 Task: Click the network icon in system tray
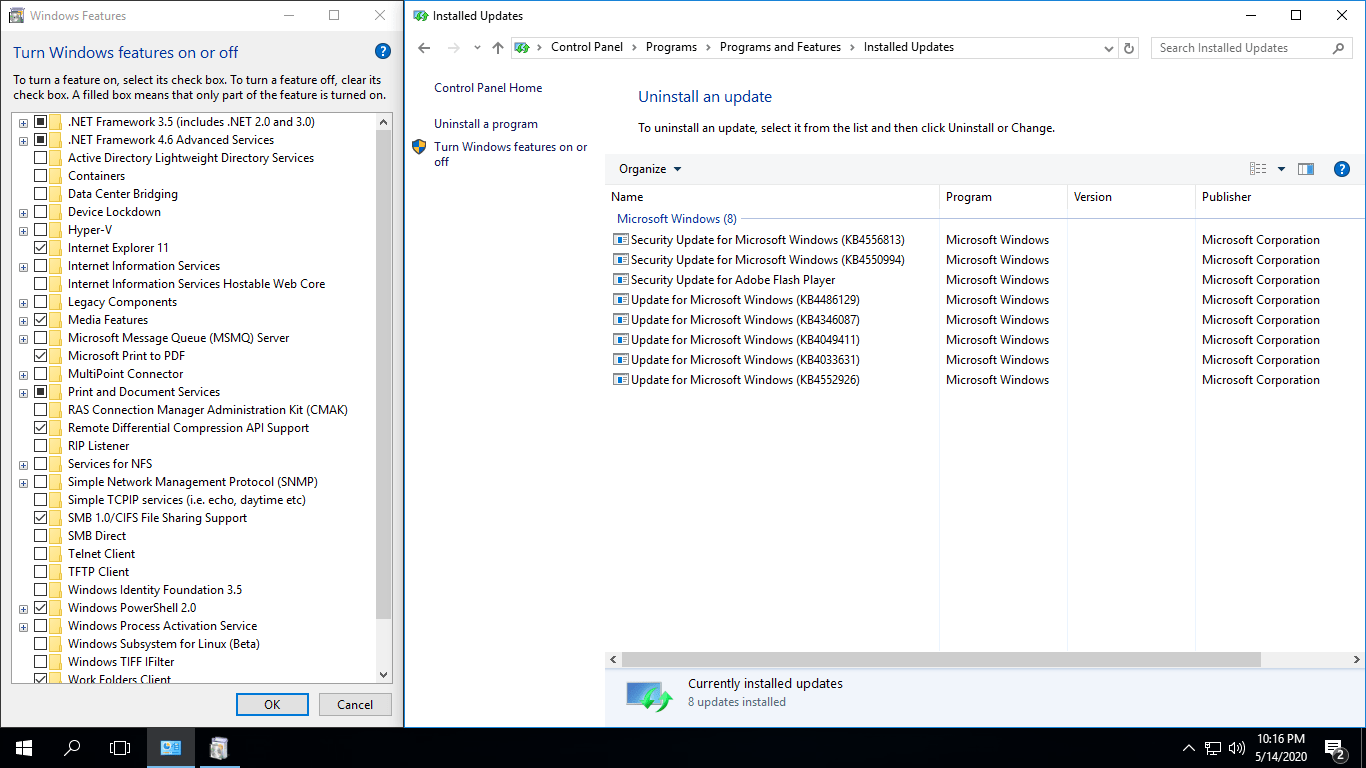(1212, 747)
